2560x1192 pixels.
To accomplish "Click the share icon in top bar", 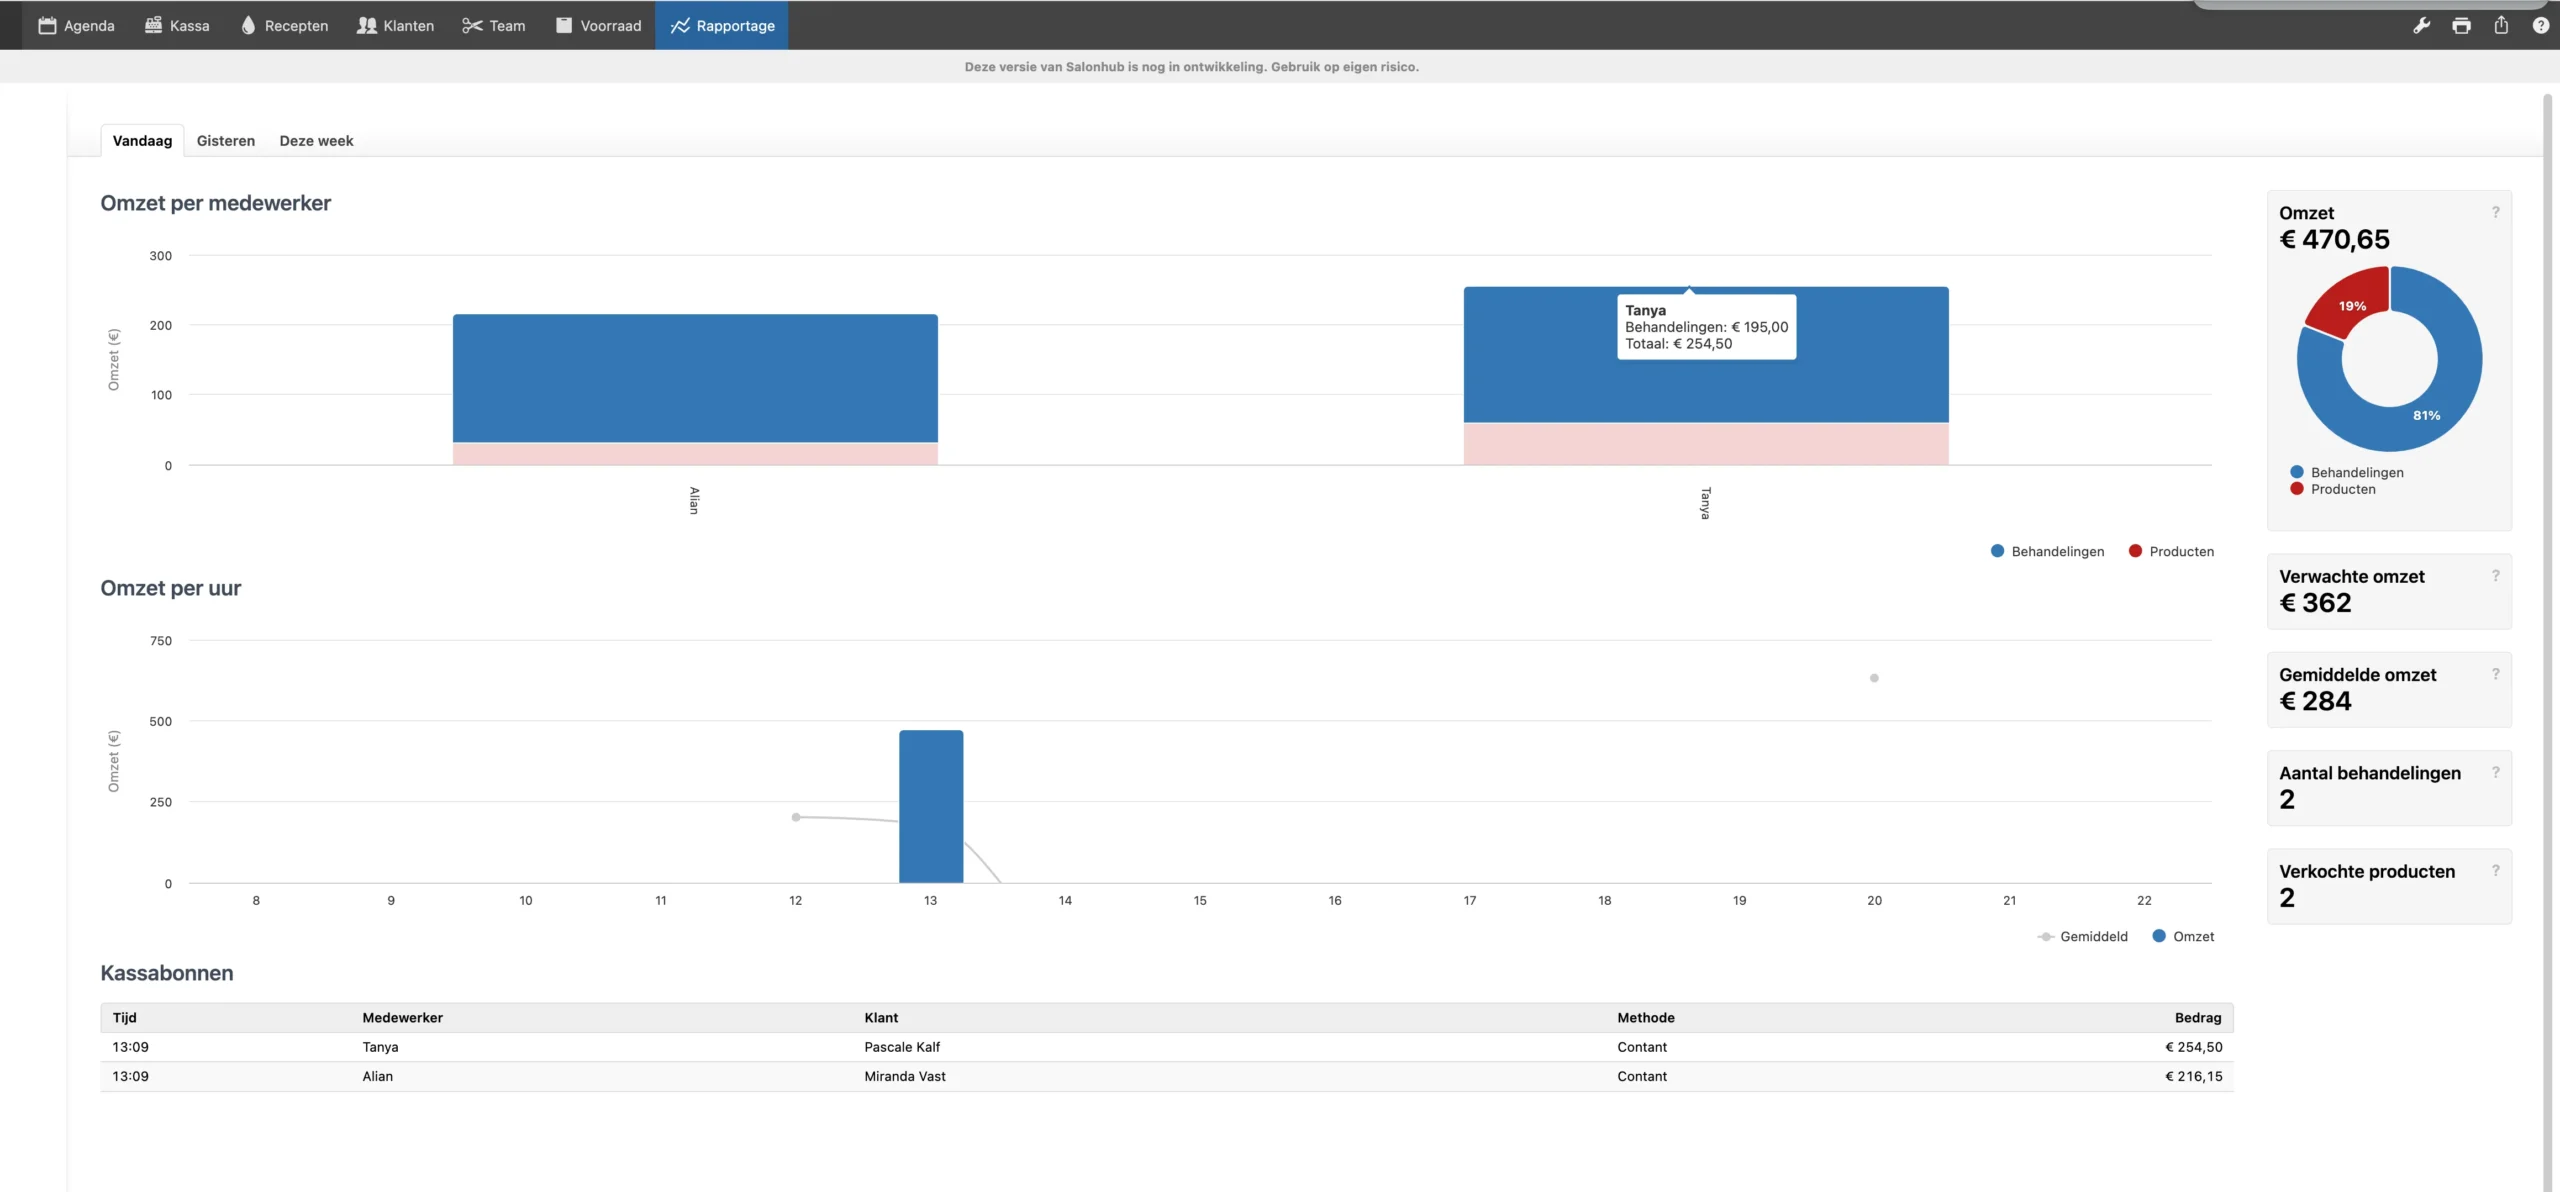I will (x=2501, y=26).
